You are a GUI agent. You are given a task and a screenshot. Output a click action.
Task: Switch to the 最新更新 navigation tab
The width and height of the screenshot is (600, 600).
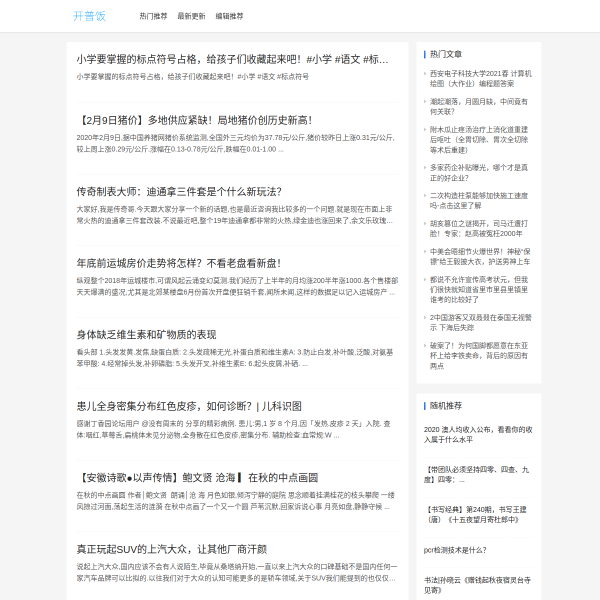(x=192, y=17)
